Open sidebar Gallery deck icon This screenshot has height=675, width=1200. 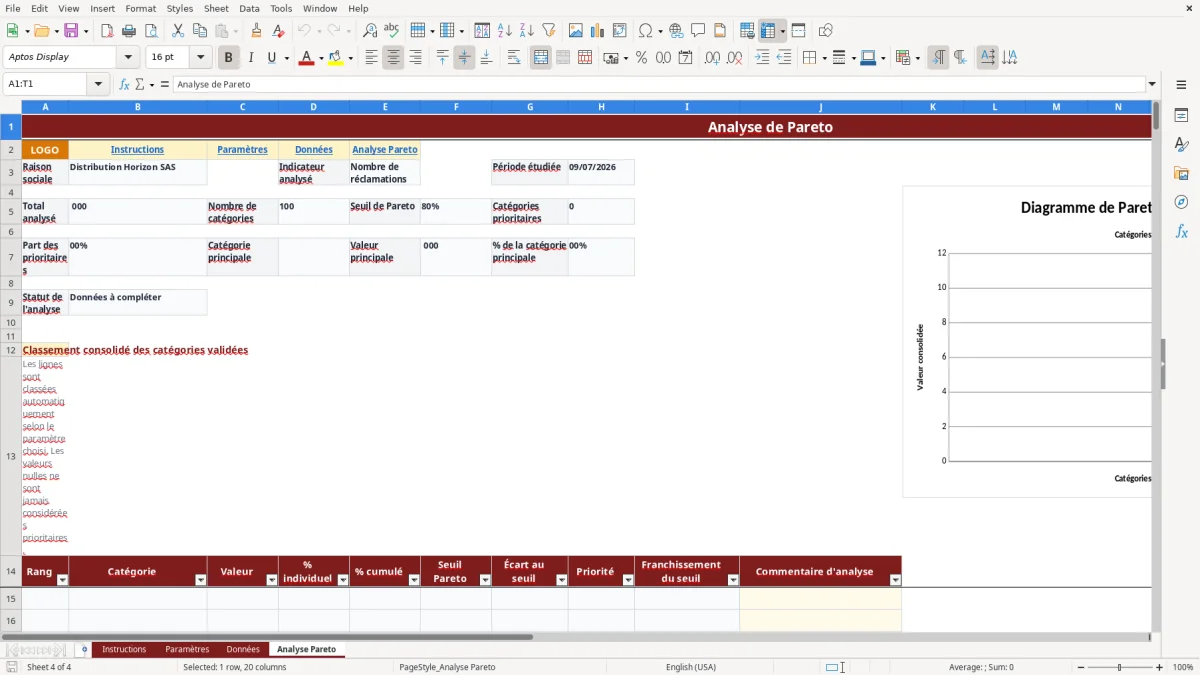(1181, 173)
